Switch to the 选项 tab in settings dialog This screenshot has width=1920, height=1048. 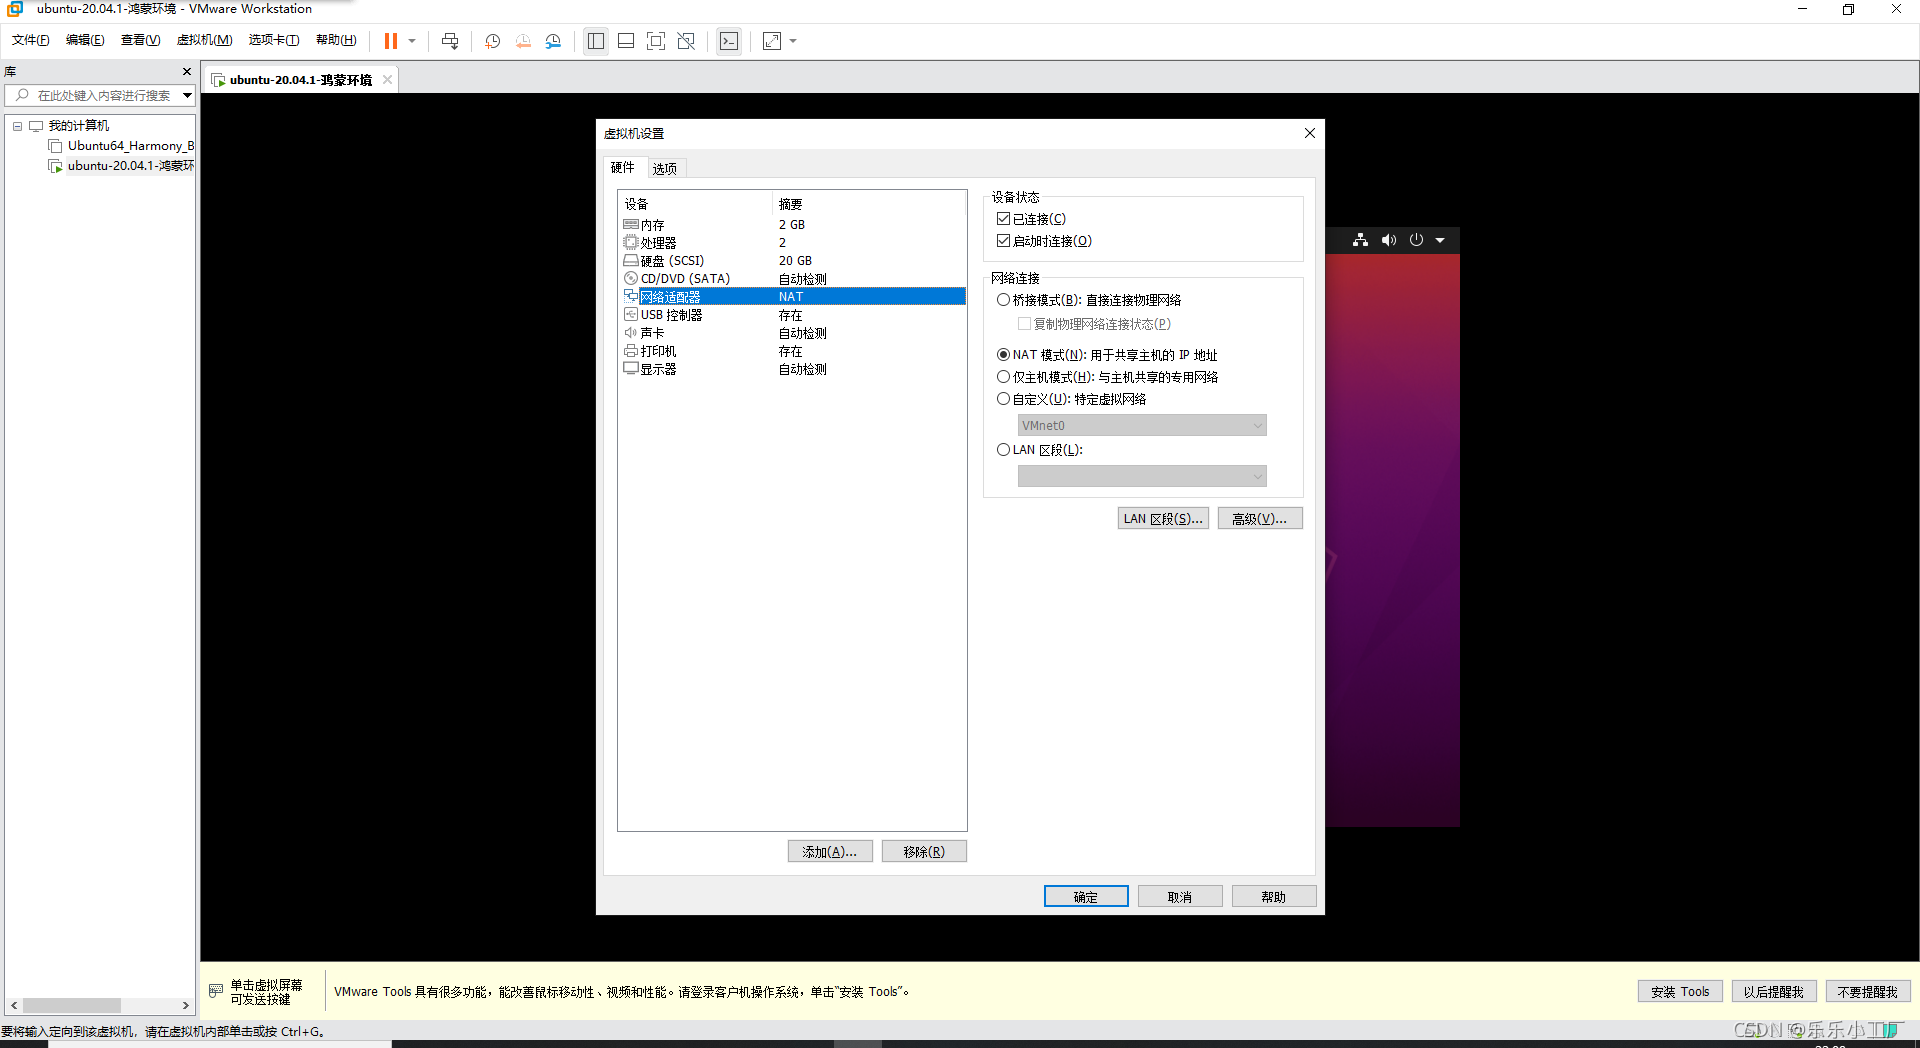pos(665,168)
